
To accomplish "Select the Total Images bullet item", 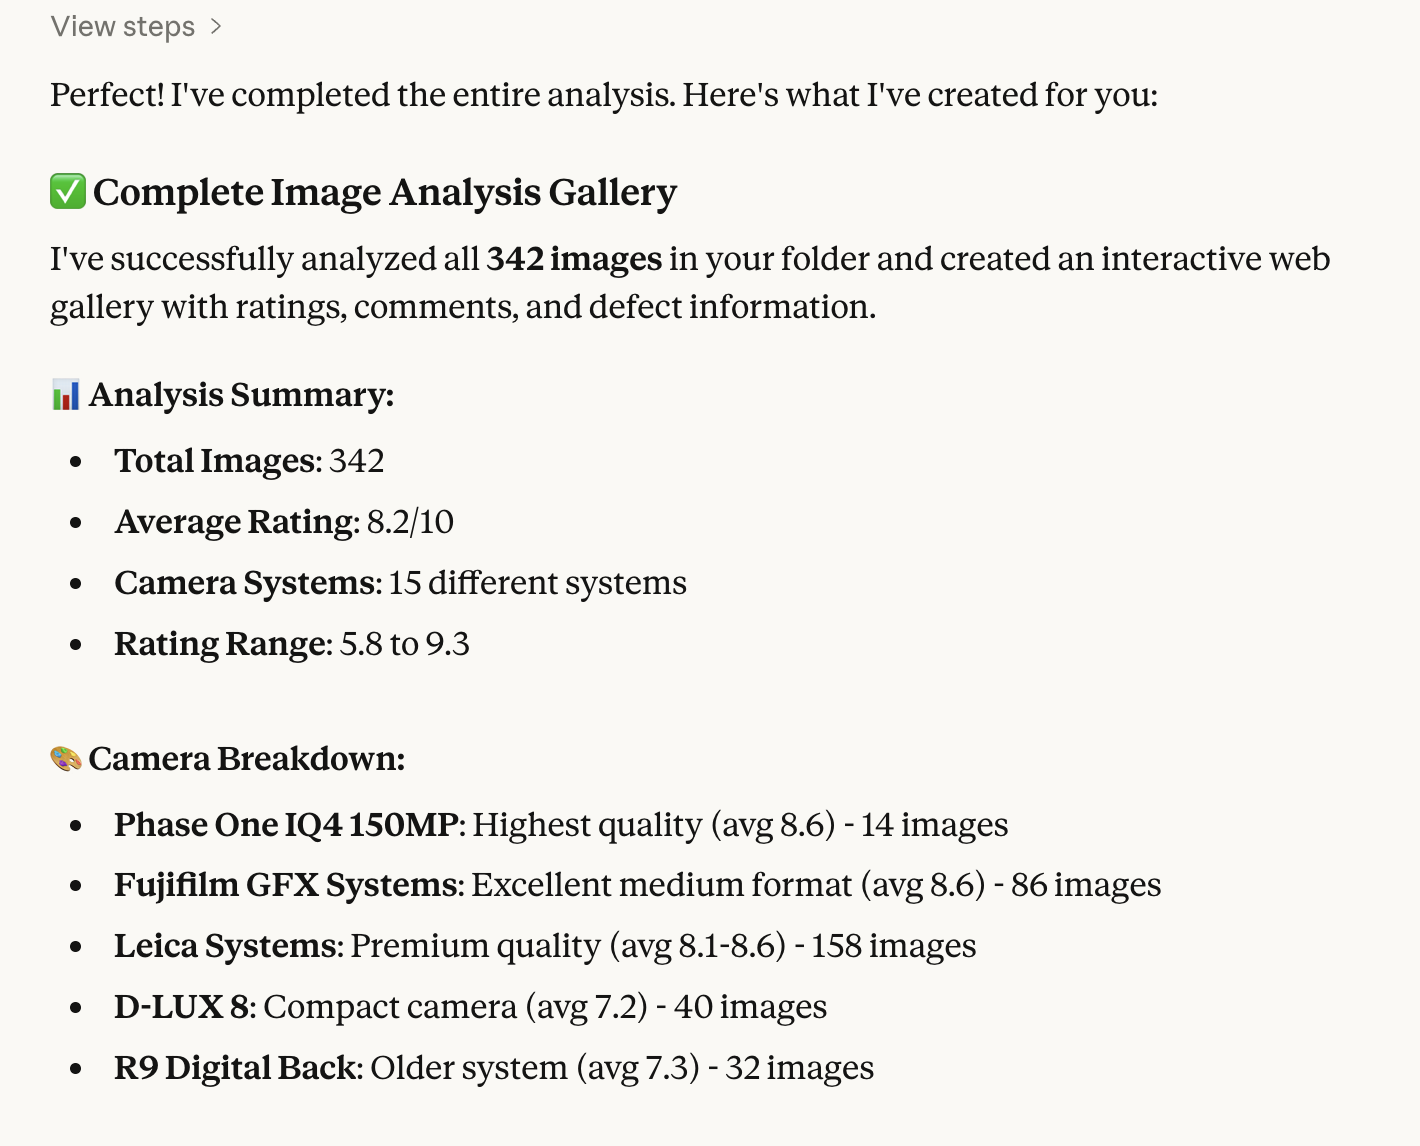I will tap(249, 461).
